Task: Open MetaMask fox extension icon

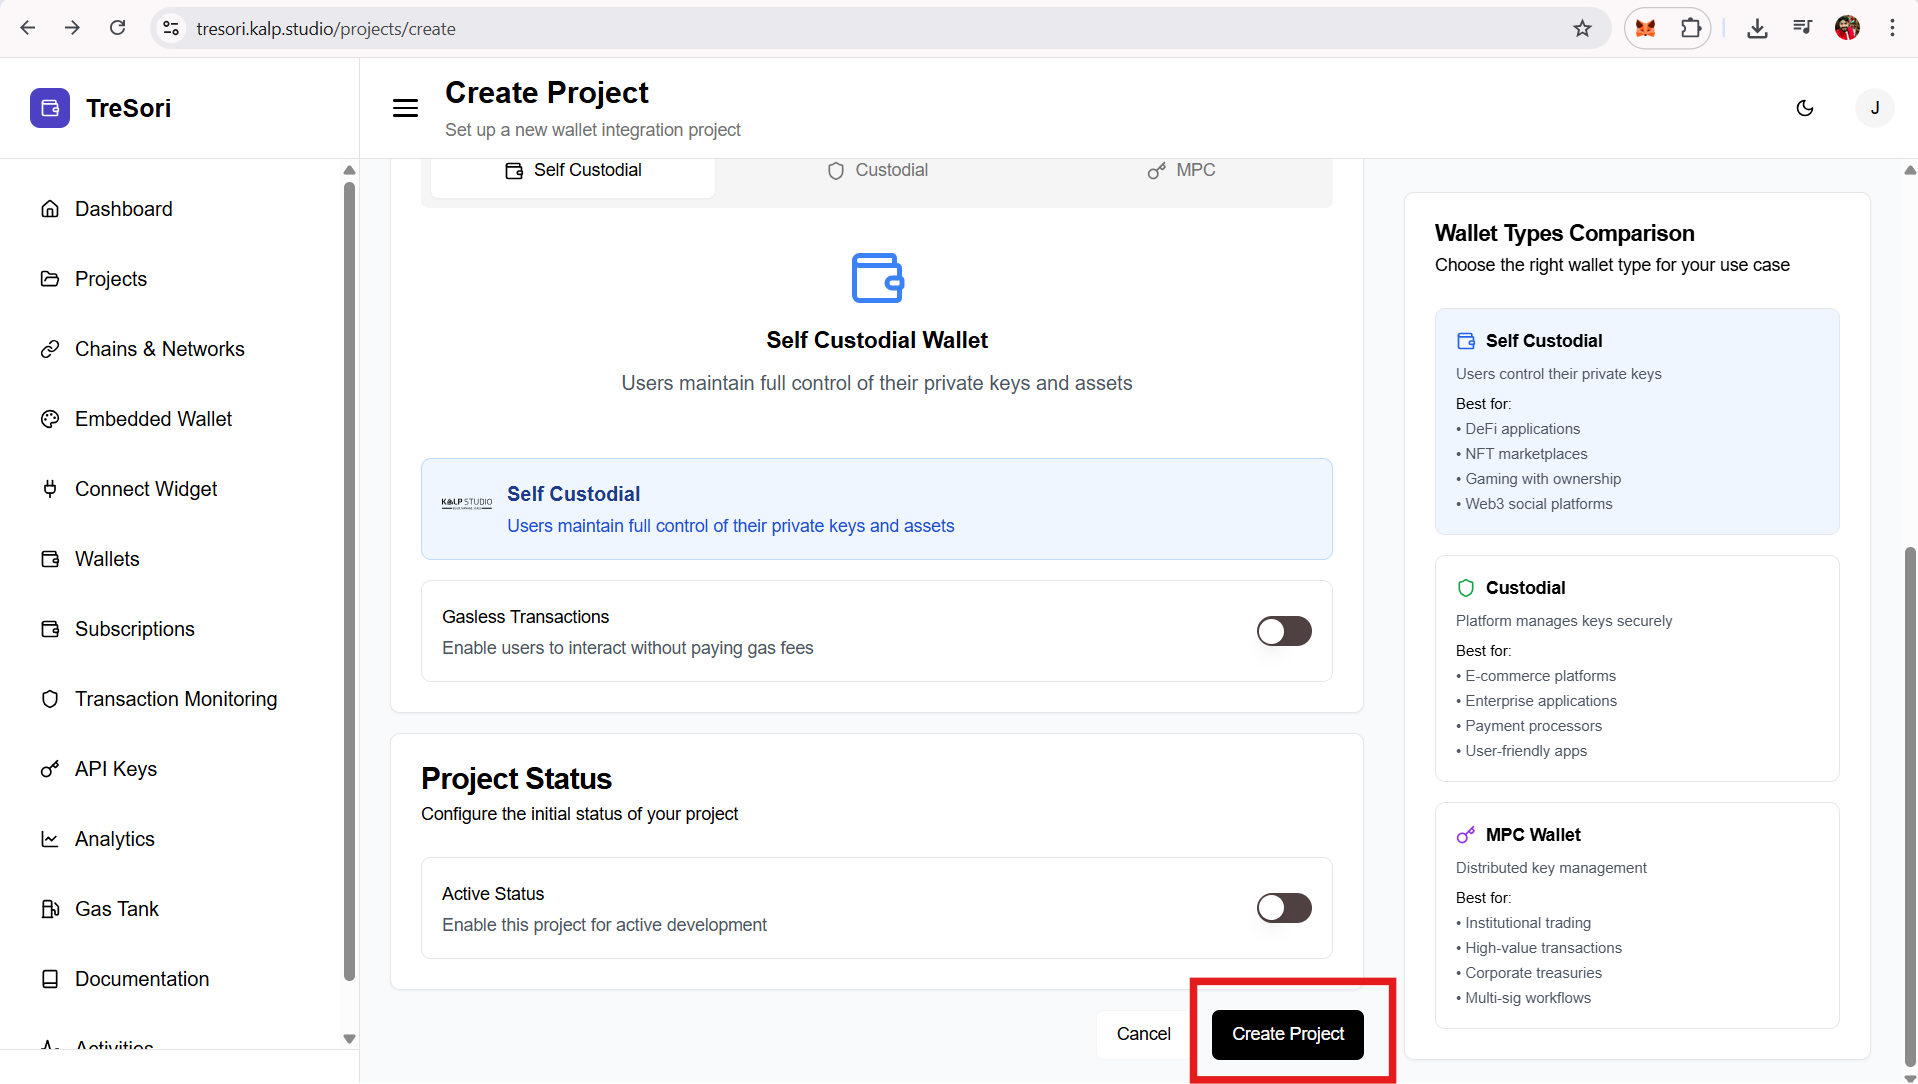Action: 1645,28
